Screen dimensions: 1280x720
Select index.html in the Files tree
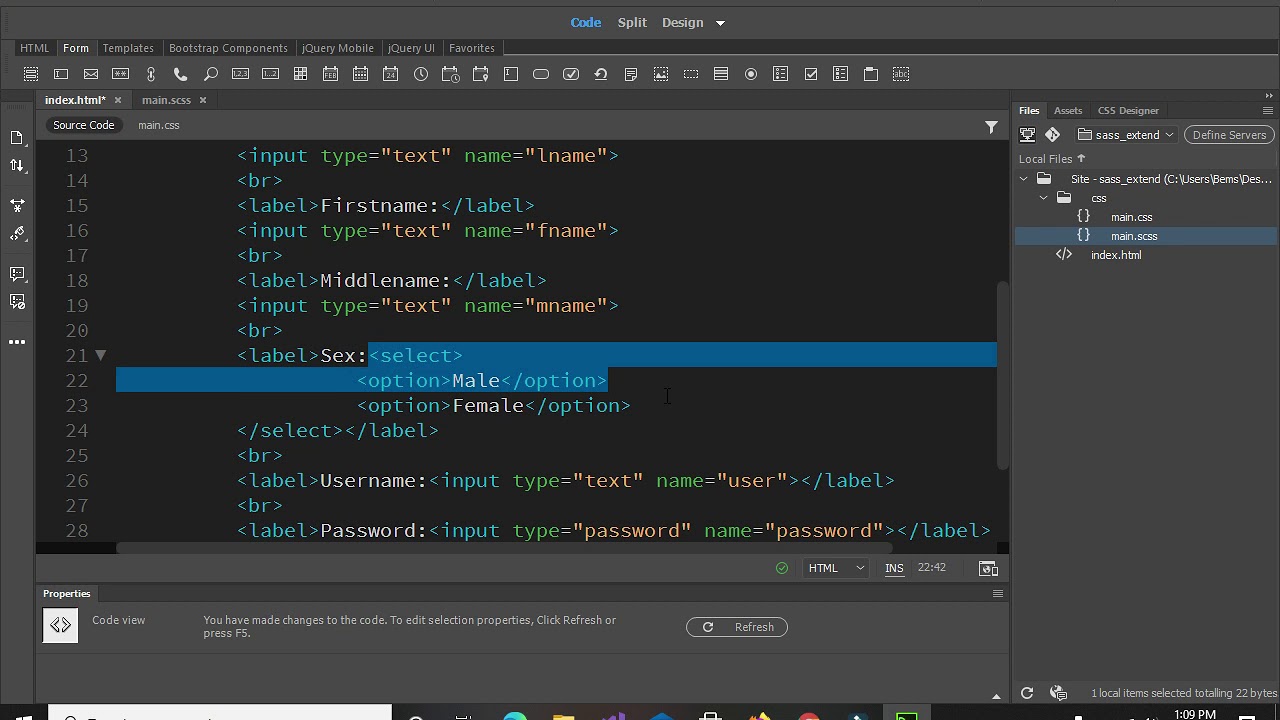[1116, 255]
